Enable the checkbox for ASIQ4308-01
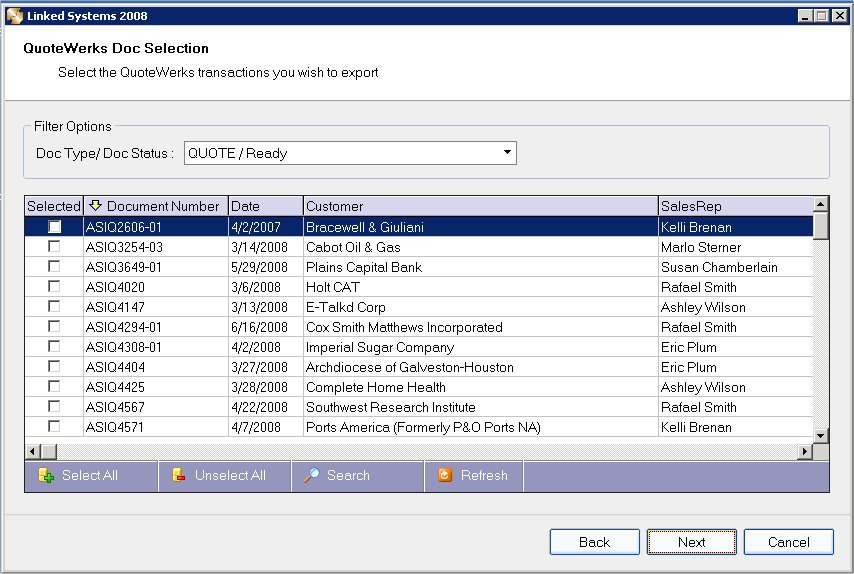Viewport: 854px width, 574px height. pyautogui.click(x=54, y=346)
